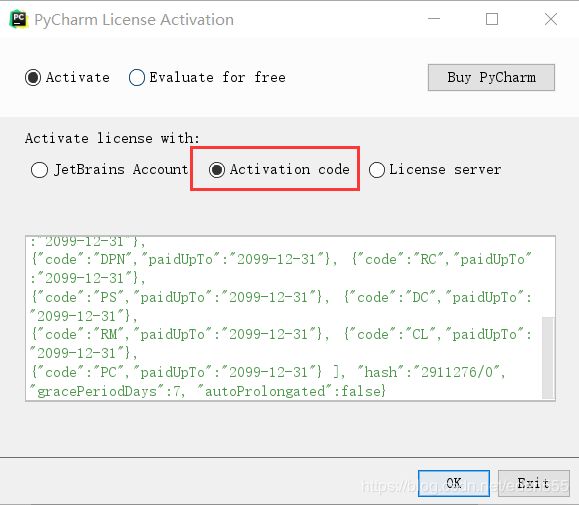Click the scrollbar track above the thumb
This screenshot has width=579, height=505.
point(548,277)
